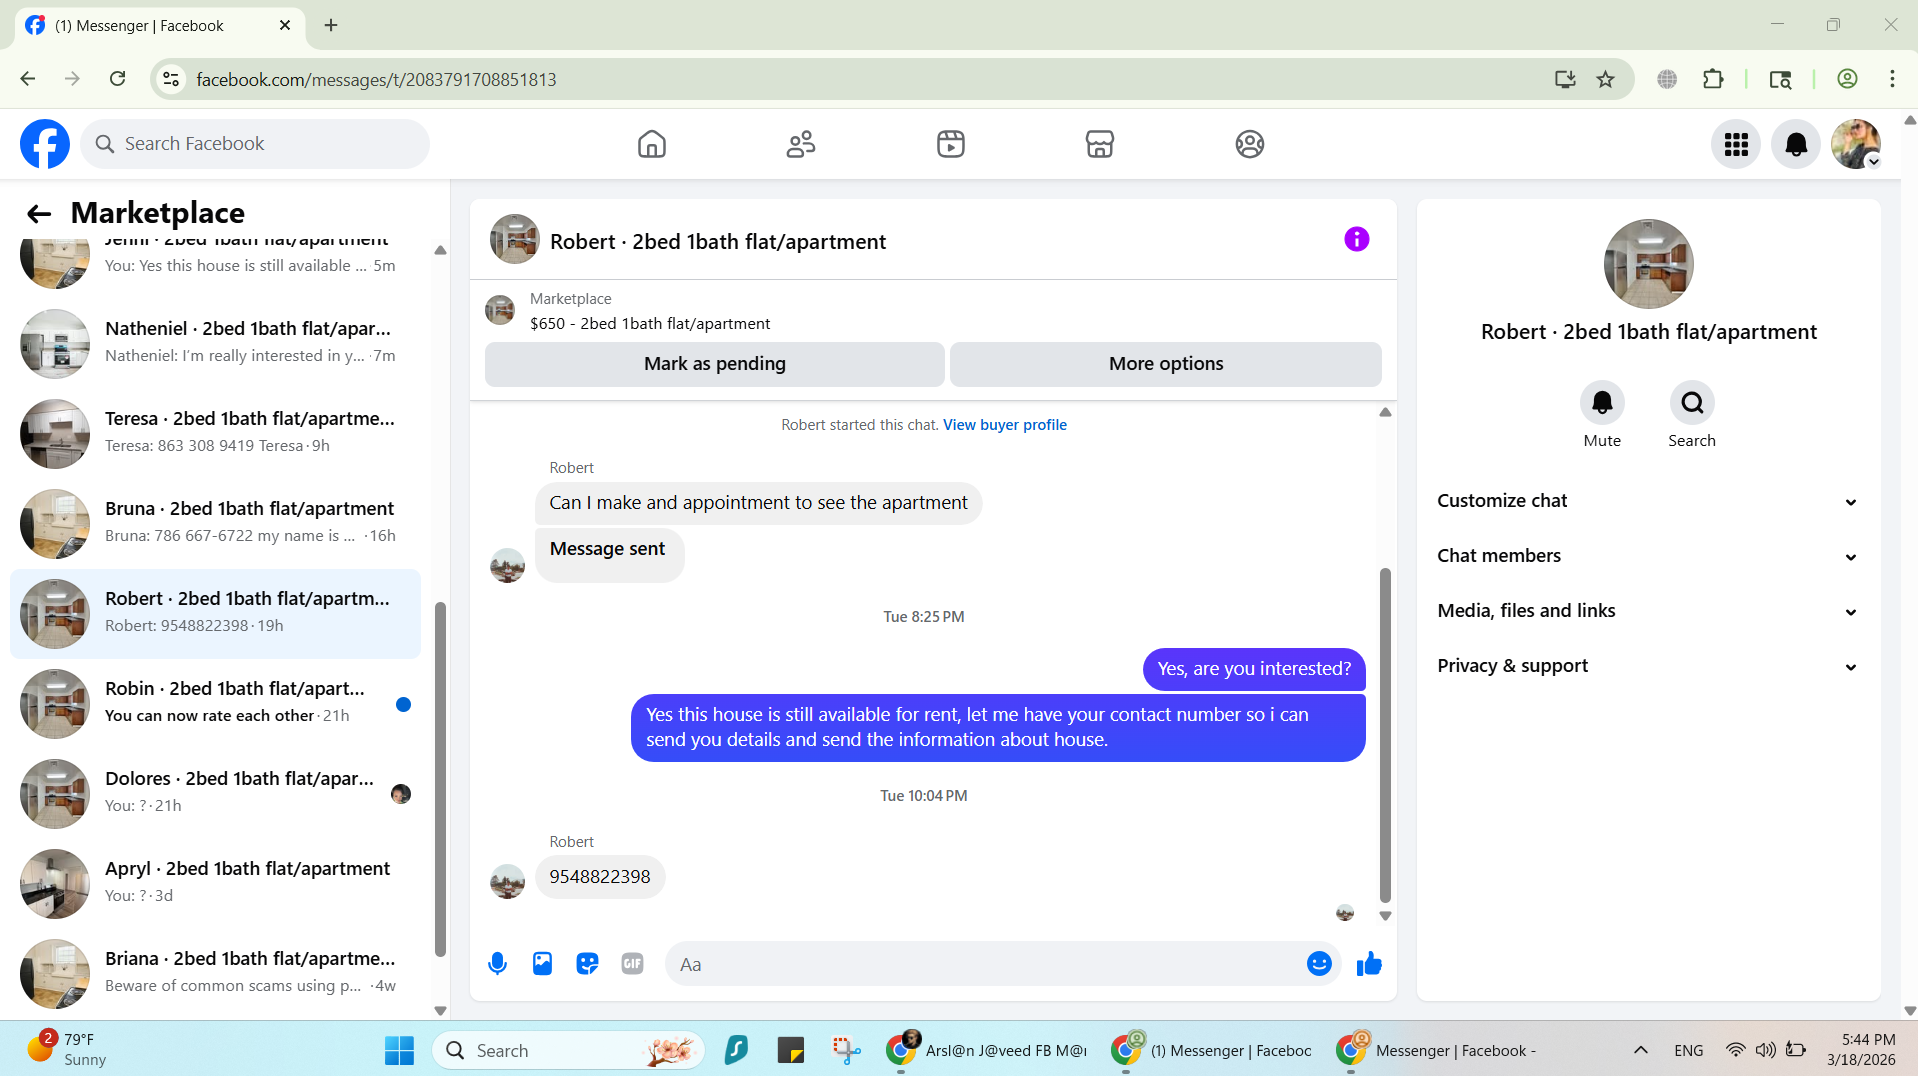Click the Aa message input box
The width and height of the screenshot is (1918, 1076).
point(985,964)
